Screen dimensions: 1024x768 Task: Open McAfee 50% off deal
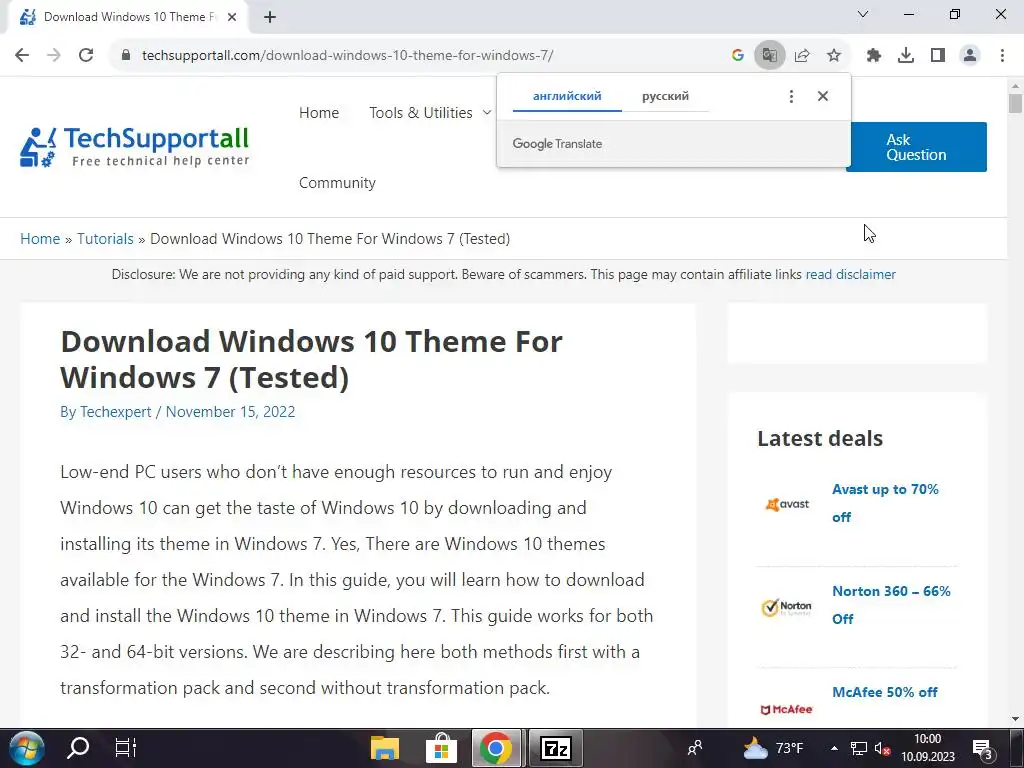[884, 692]
